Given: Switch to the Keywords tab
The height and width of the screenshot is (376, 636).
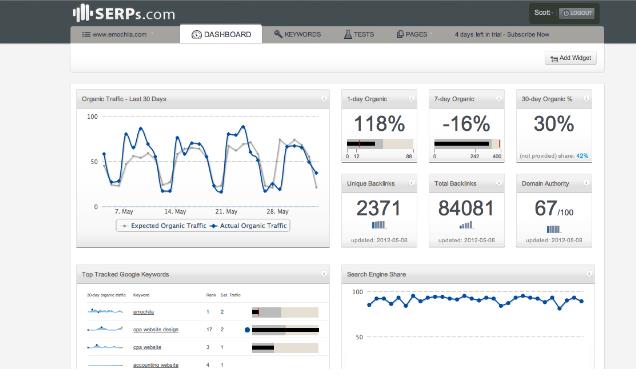Looking at the screenshot, I should click(297, 34).
